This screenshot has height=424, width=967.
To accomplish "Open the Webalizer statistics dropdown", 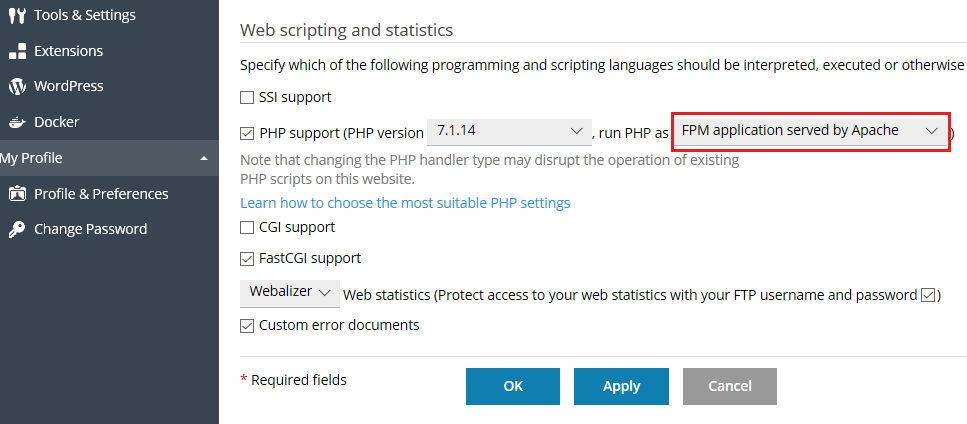I will [289, 293].
